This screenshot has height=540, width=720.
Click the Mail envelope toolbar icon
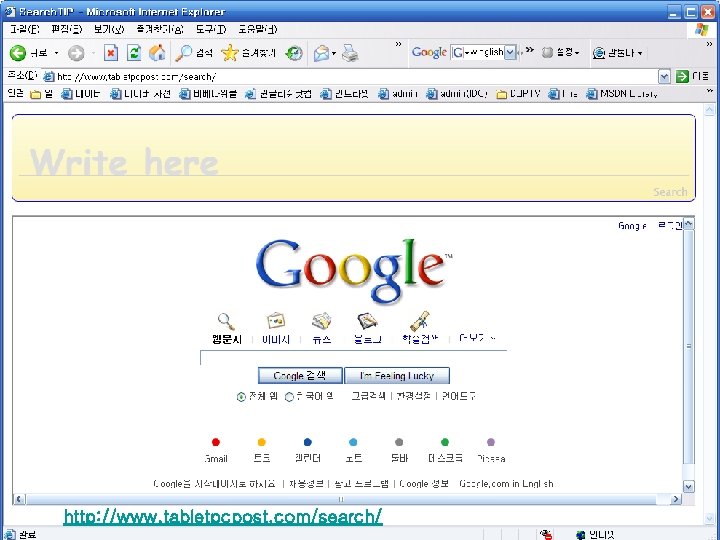coord(321,53)
